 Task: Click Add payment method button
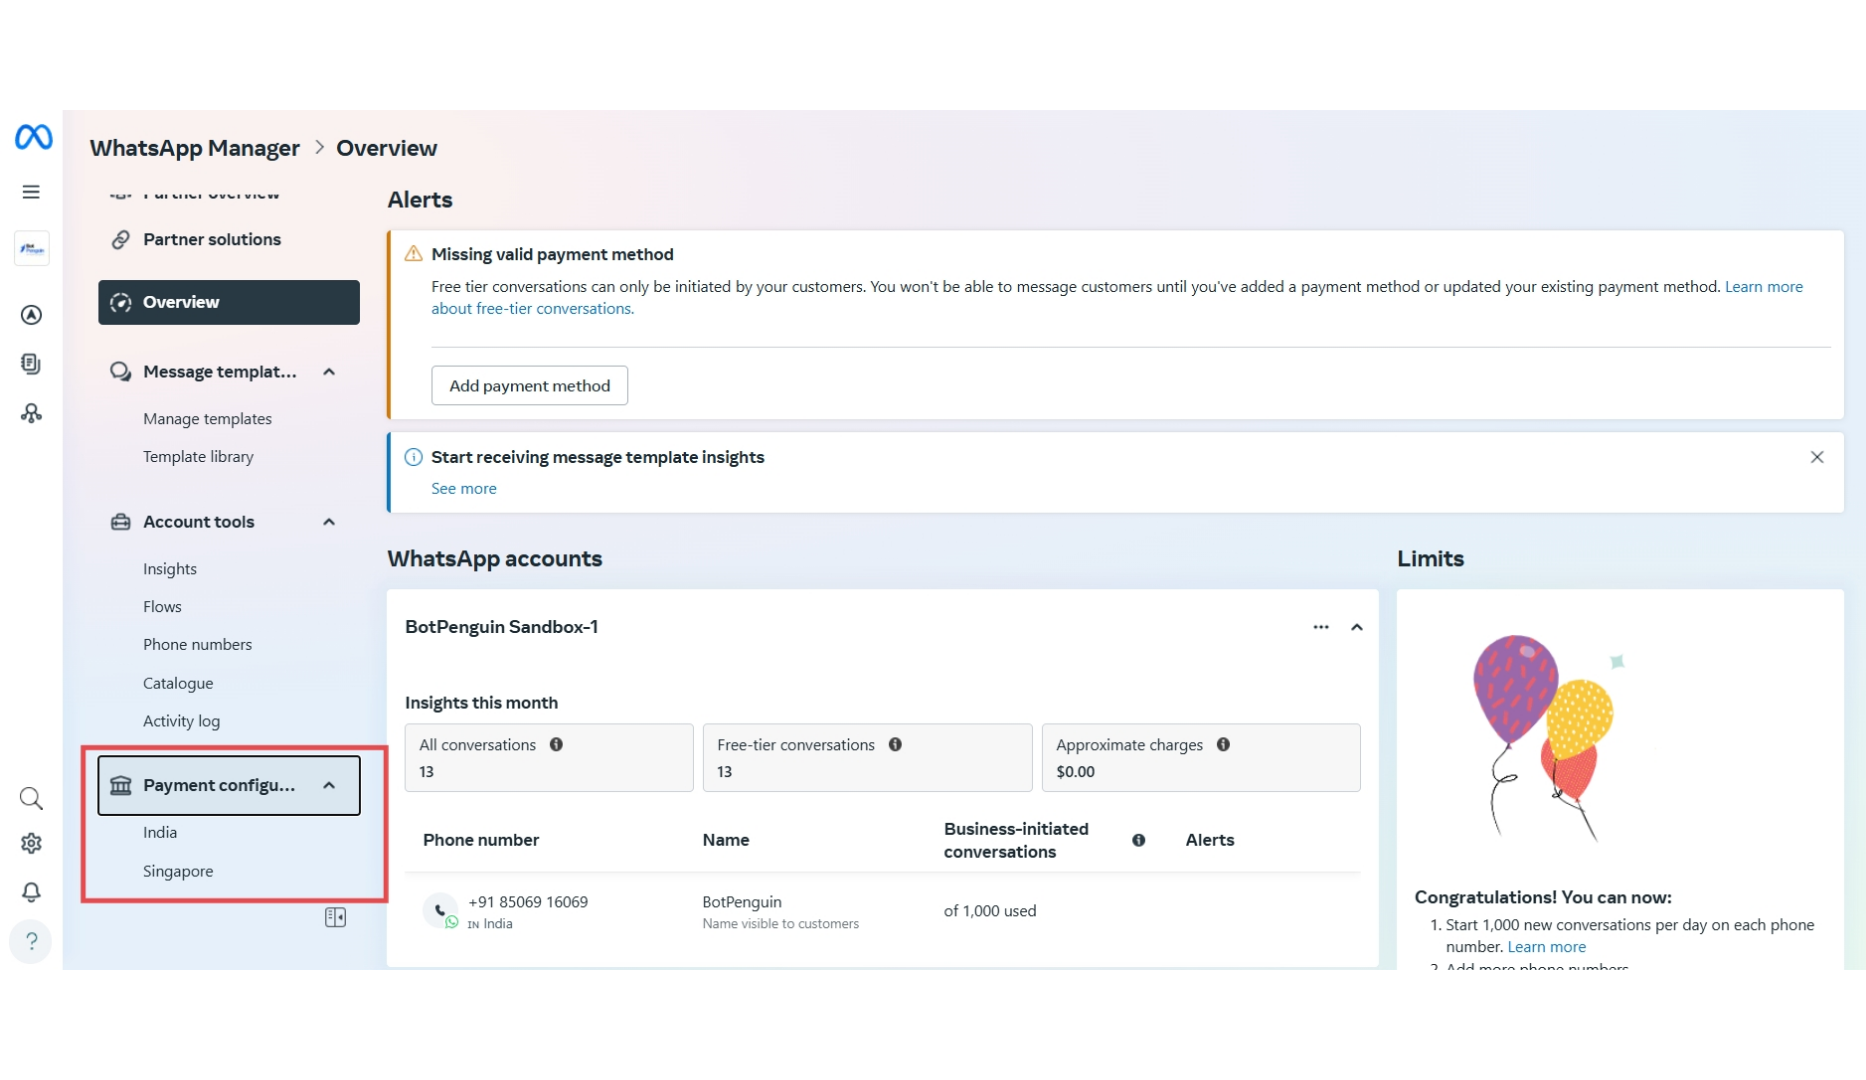tap(529, 385)
